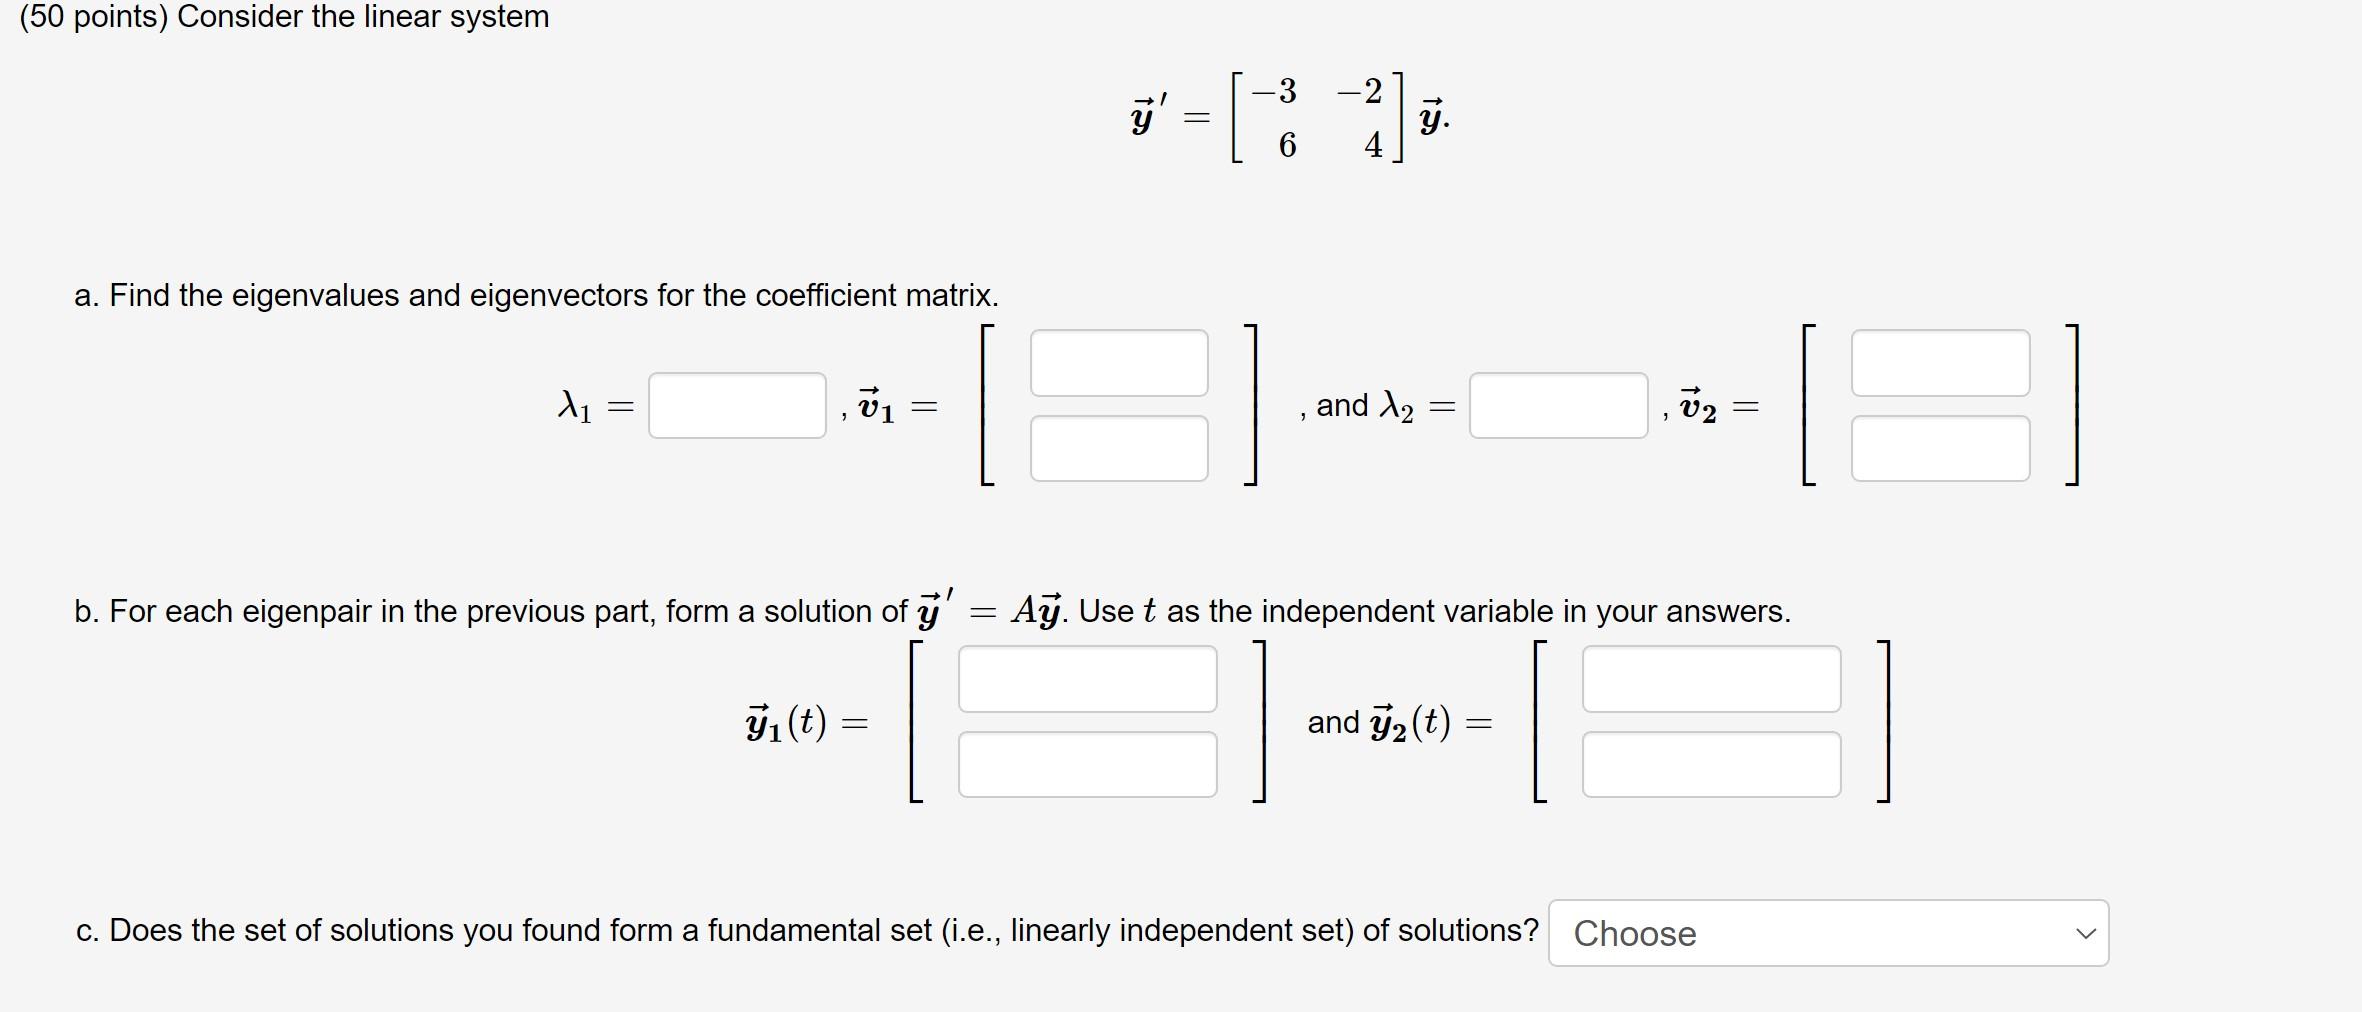Viewport: 2362px width, 1012px height.
Task: Click inside the y2(t) solution bracket
Action: (x=1710, y=722)
